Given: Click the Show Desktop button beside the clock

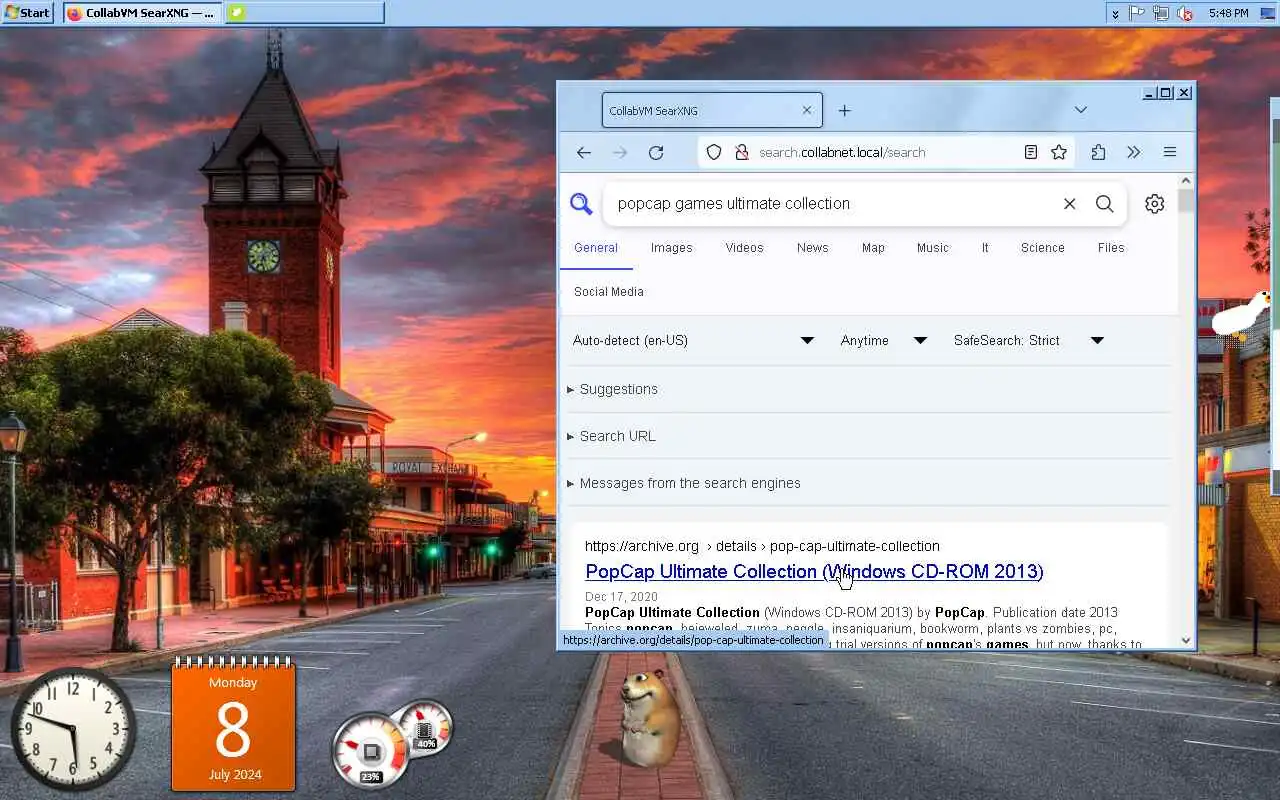Looking at the screenshot, I should click(1268, 13).
